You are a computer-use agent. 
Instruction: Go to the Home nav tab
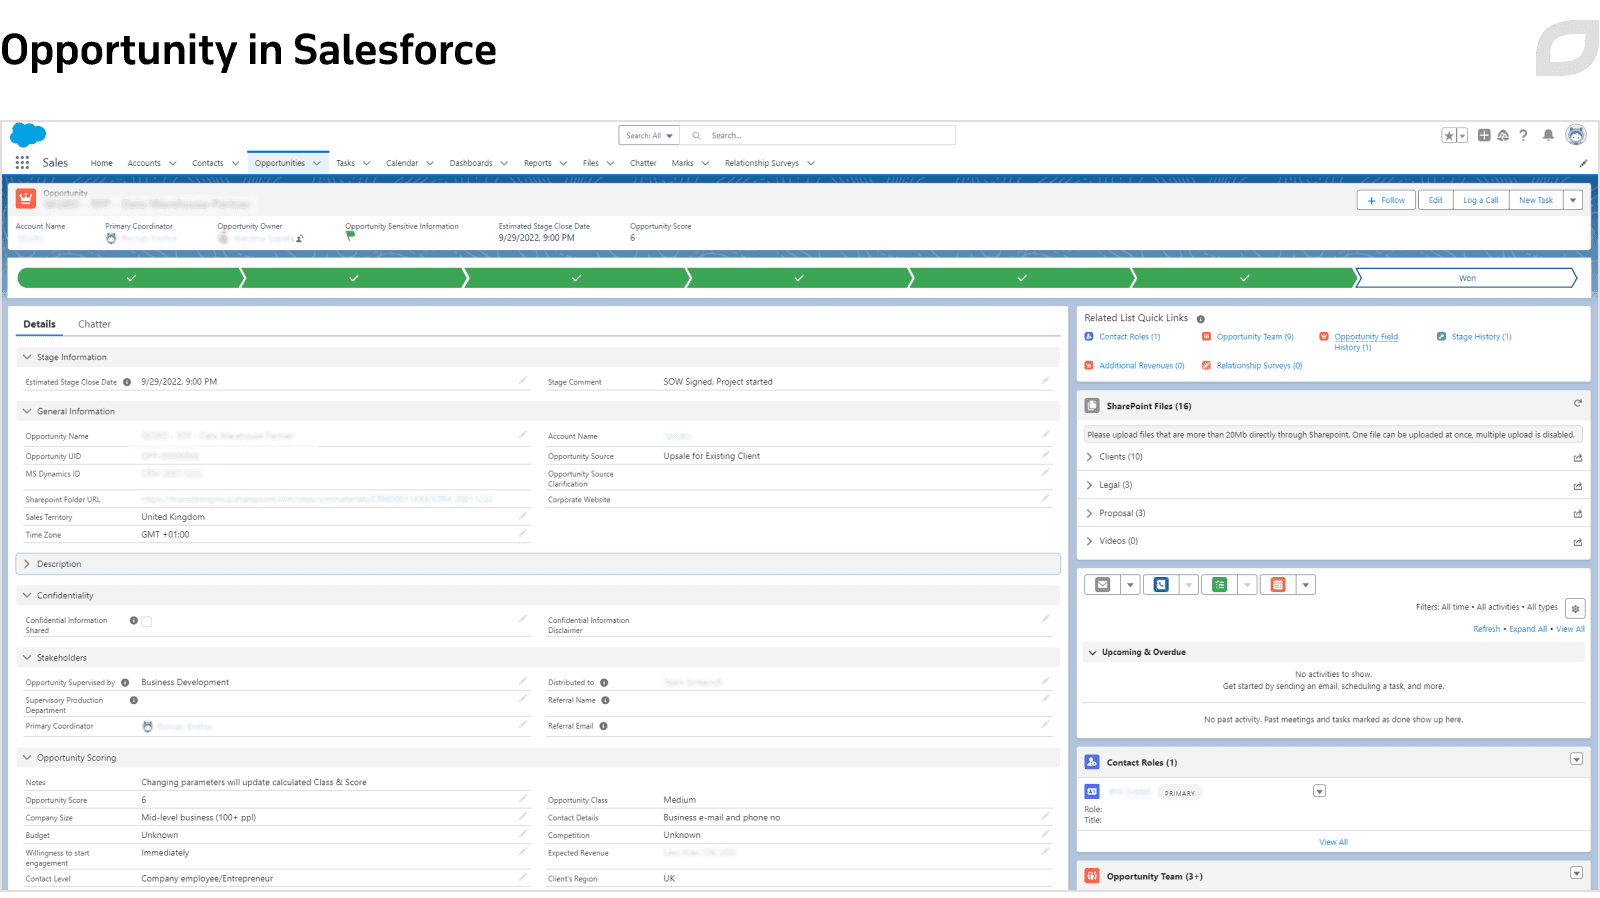point(102,163)
